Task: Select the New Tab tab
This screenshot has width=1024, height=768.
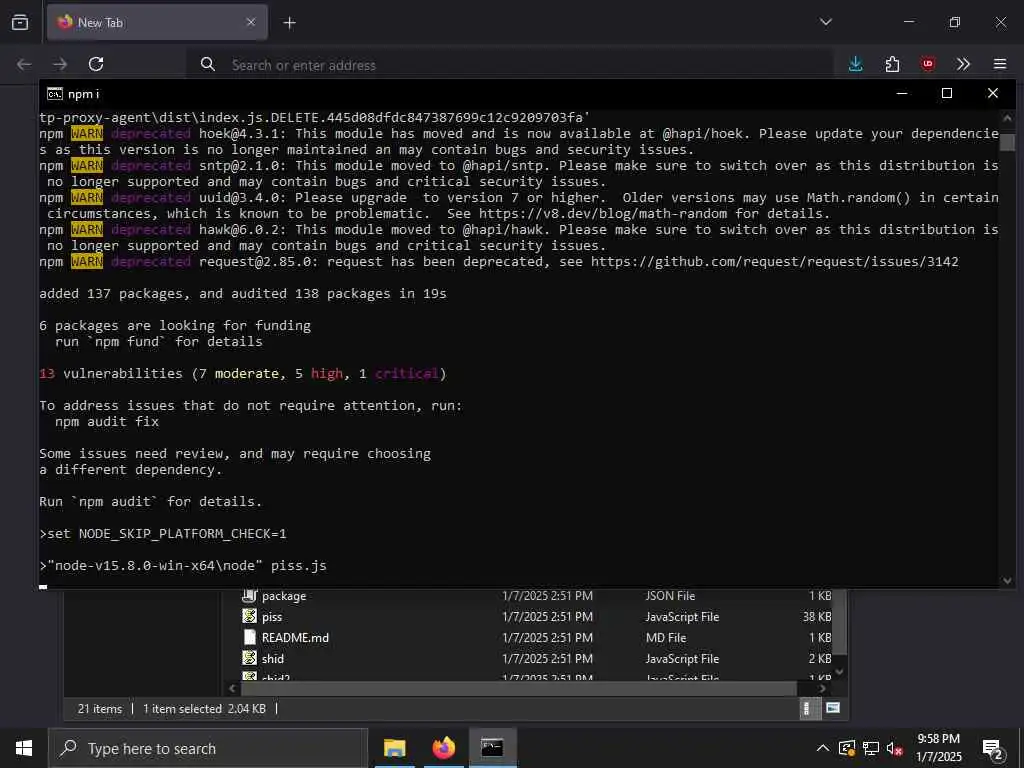Action: [157, 22]
